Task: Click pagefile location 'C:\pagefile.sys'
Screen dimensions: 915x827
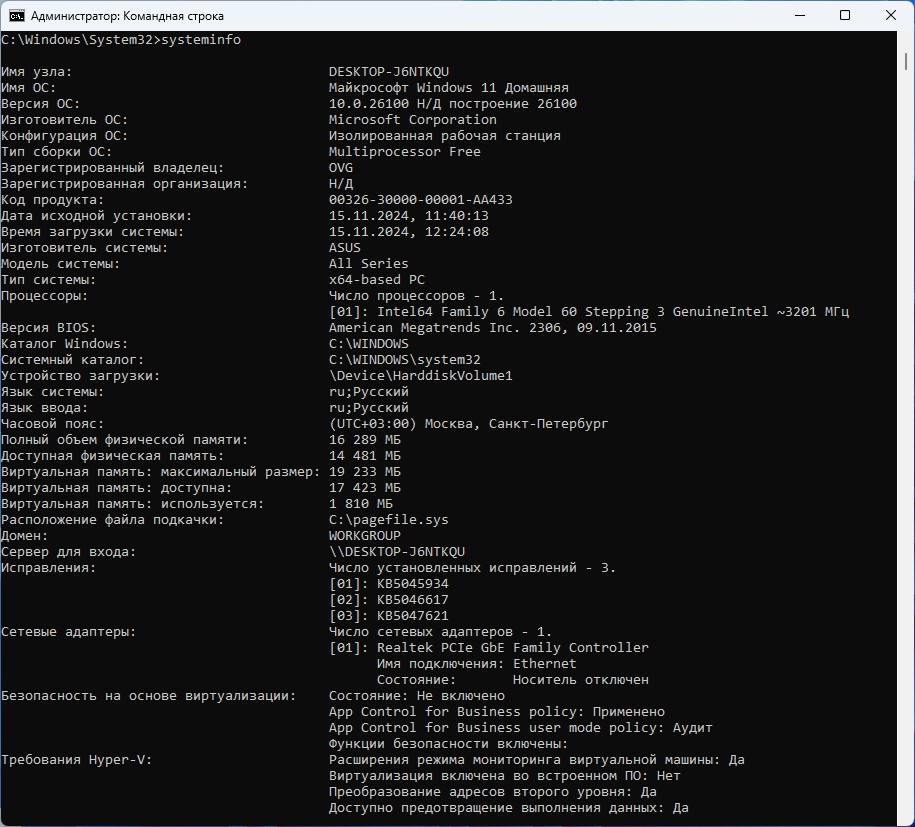Action: coord(389,520)
